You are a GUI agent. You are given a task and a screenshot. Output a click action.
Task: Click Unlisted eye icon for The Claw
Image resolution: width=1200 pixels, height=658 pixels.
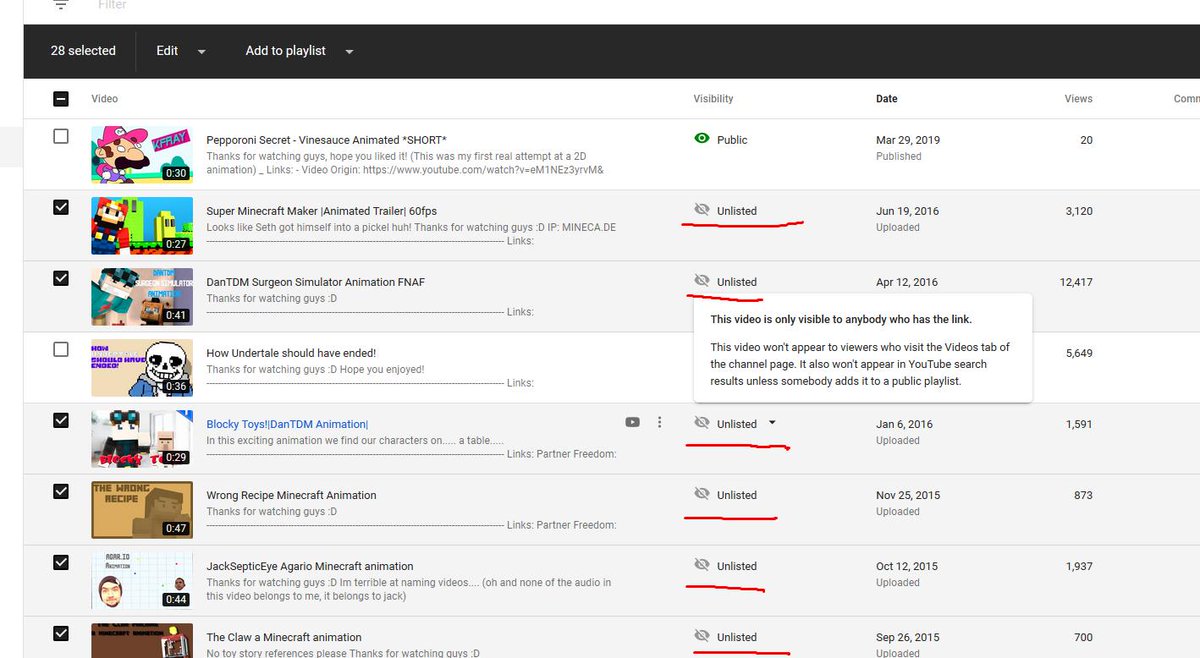coord(702,637)
